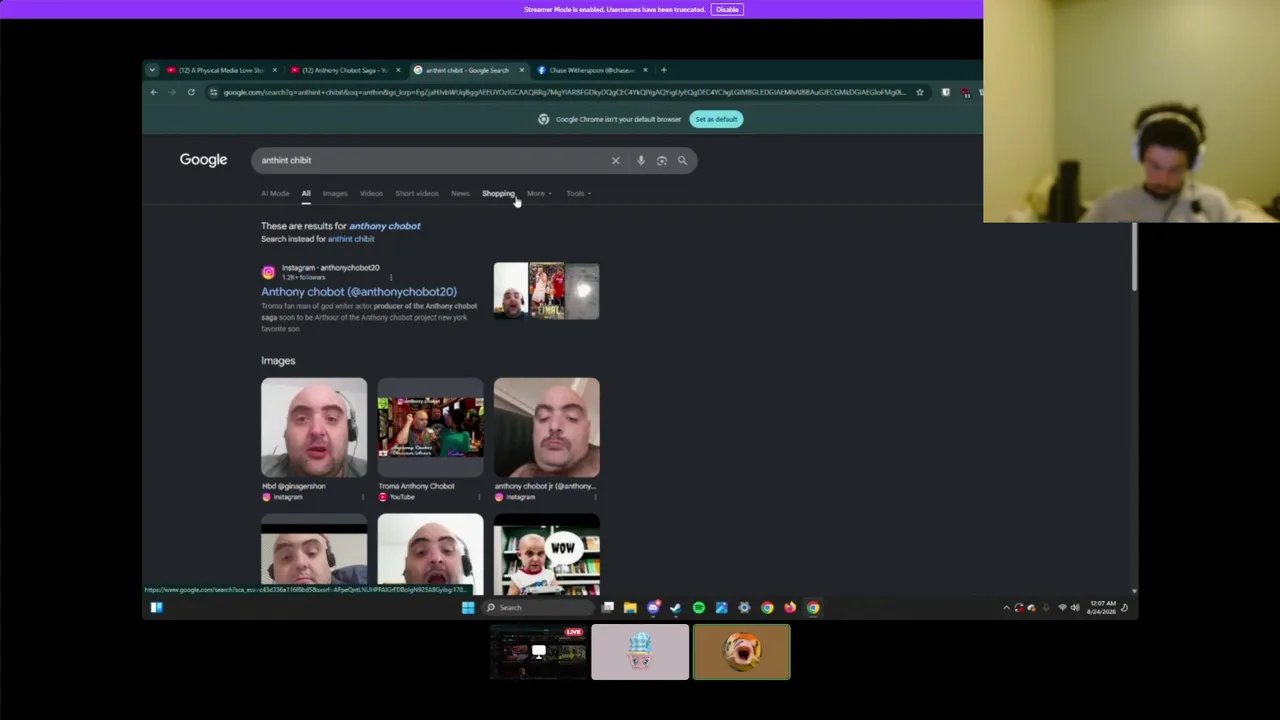Click the page's vertical scrollbar

coord(1134,256)
